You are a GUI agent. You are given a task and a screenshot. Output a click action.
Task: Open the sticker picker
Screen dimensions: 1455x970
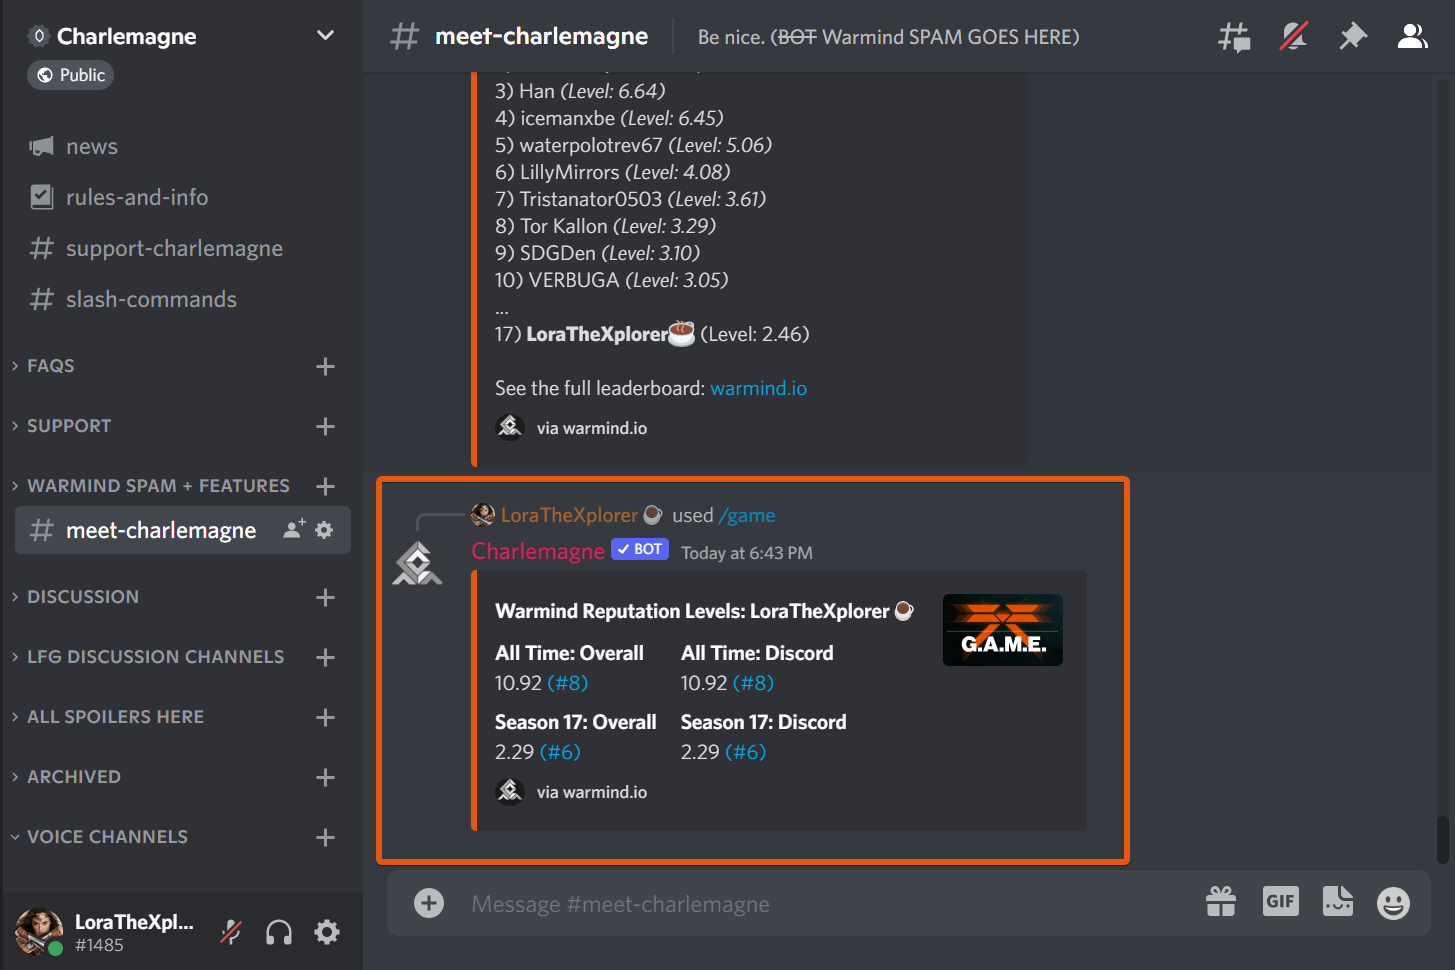(x=1338, y=902)
